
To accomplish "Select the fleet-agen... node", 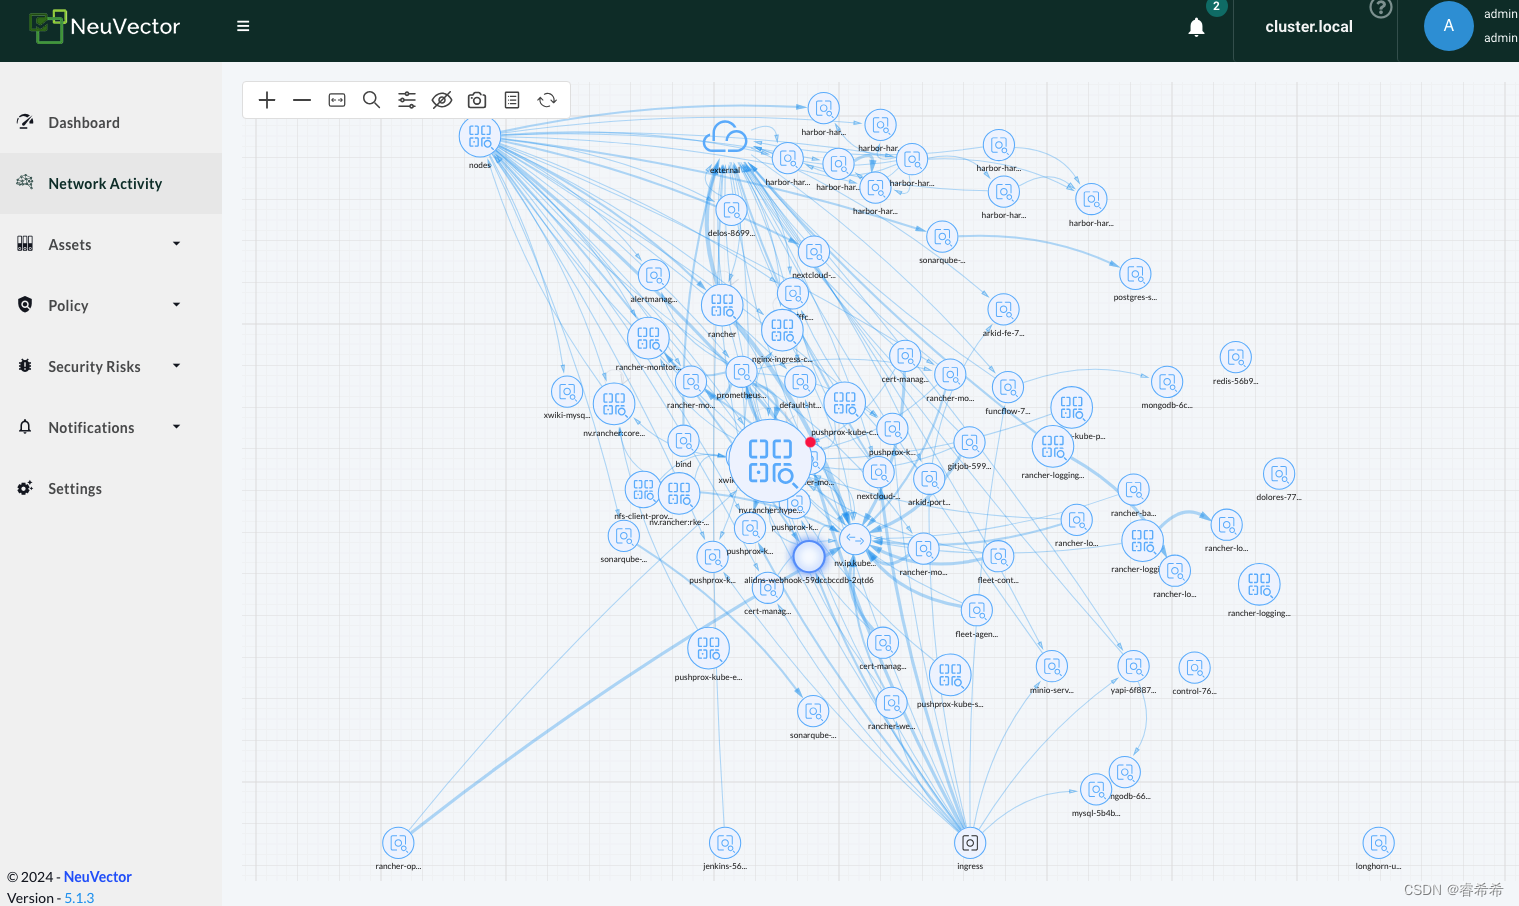I will (x=977, y=610).
